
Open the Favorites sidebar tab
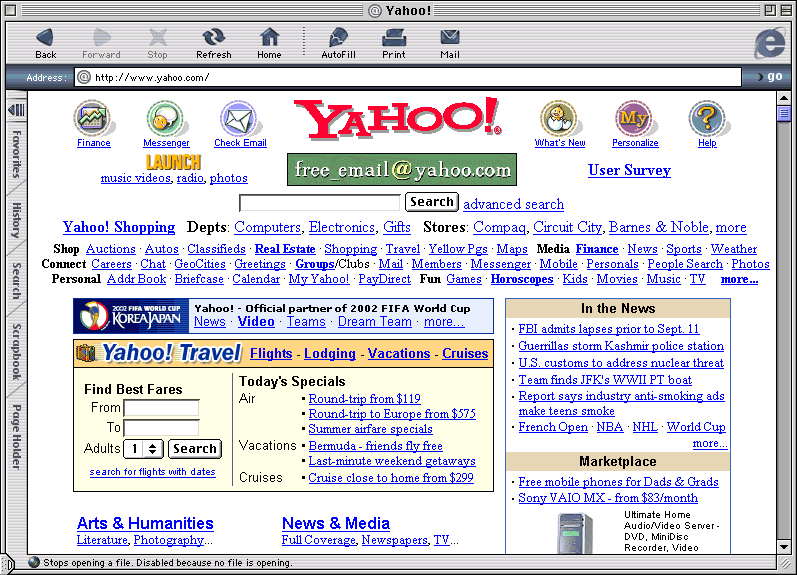pos(16,153)
